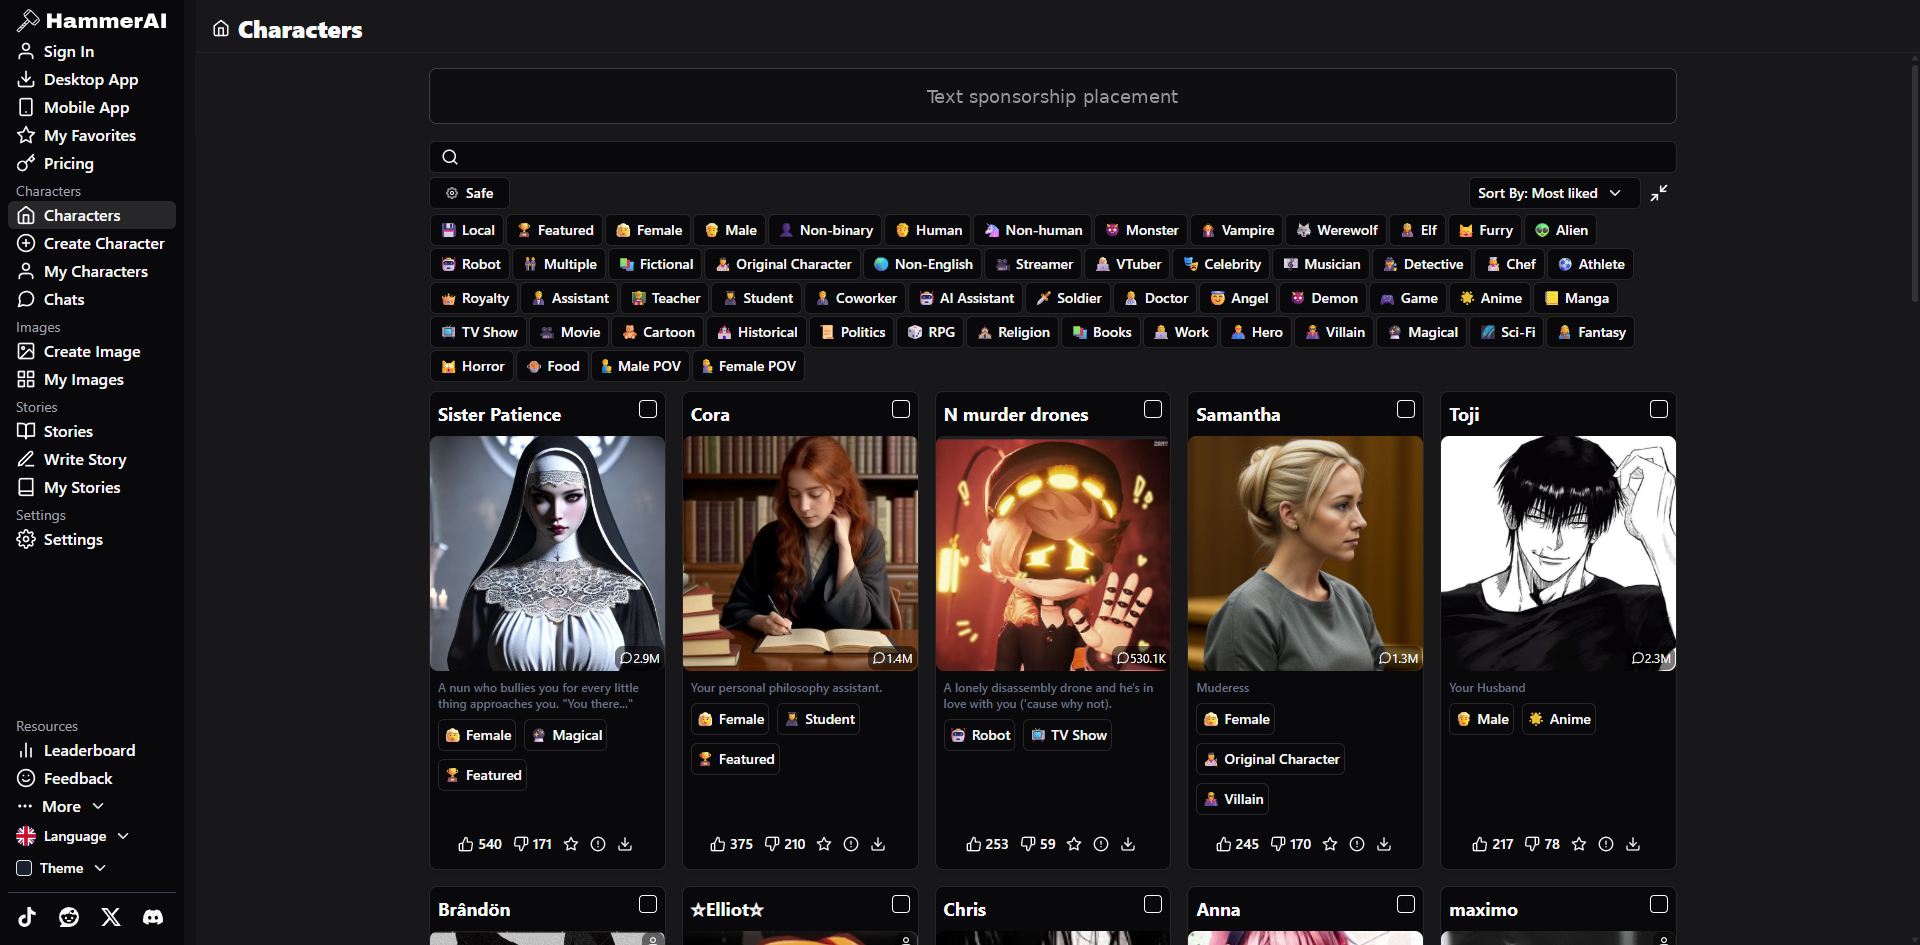Filter by Horror tag

click(x=472, y=366)
